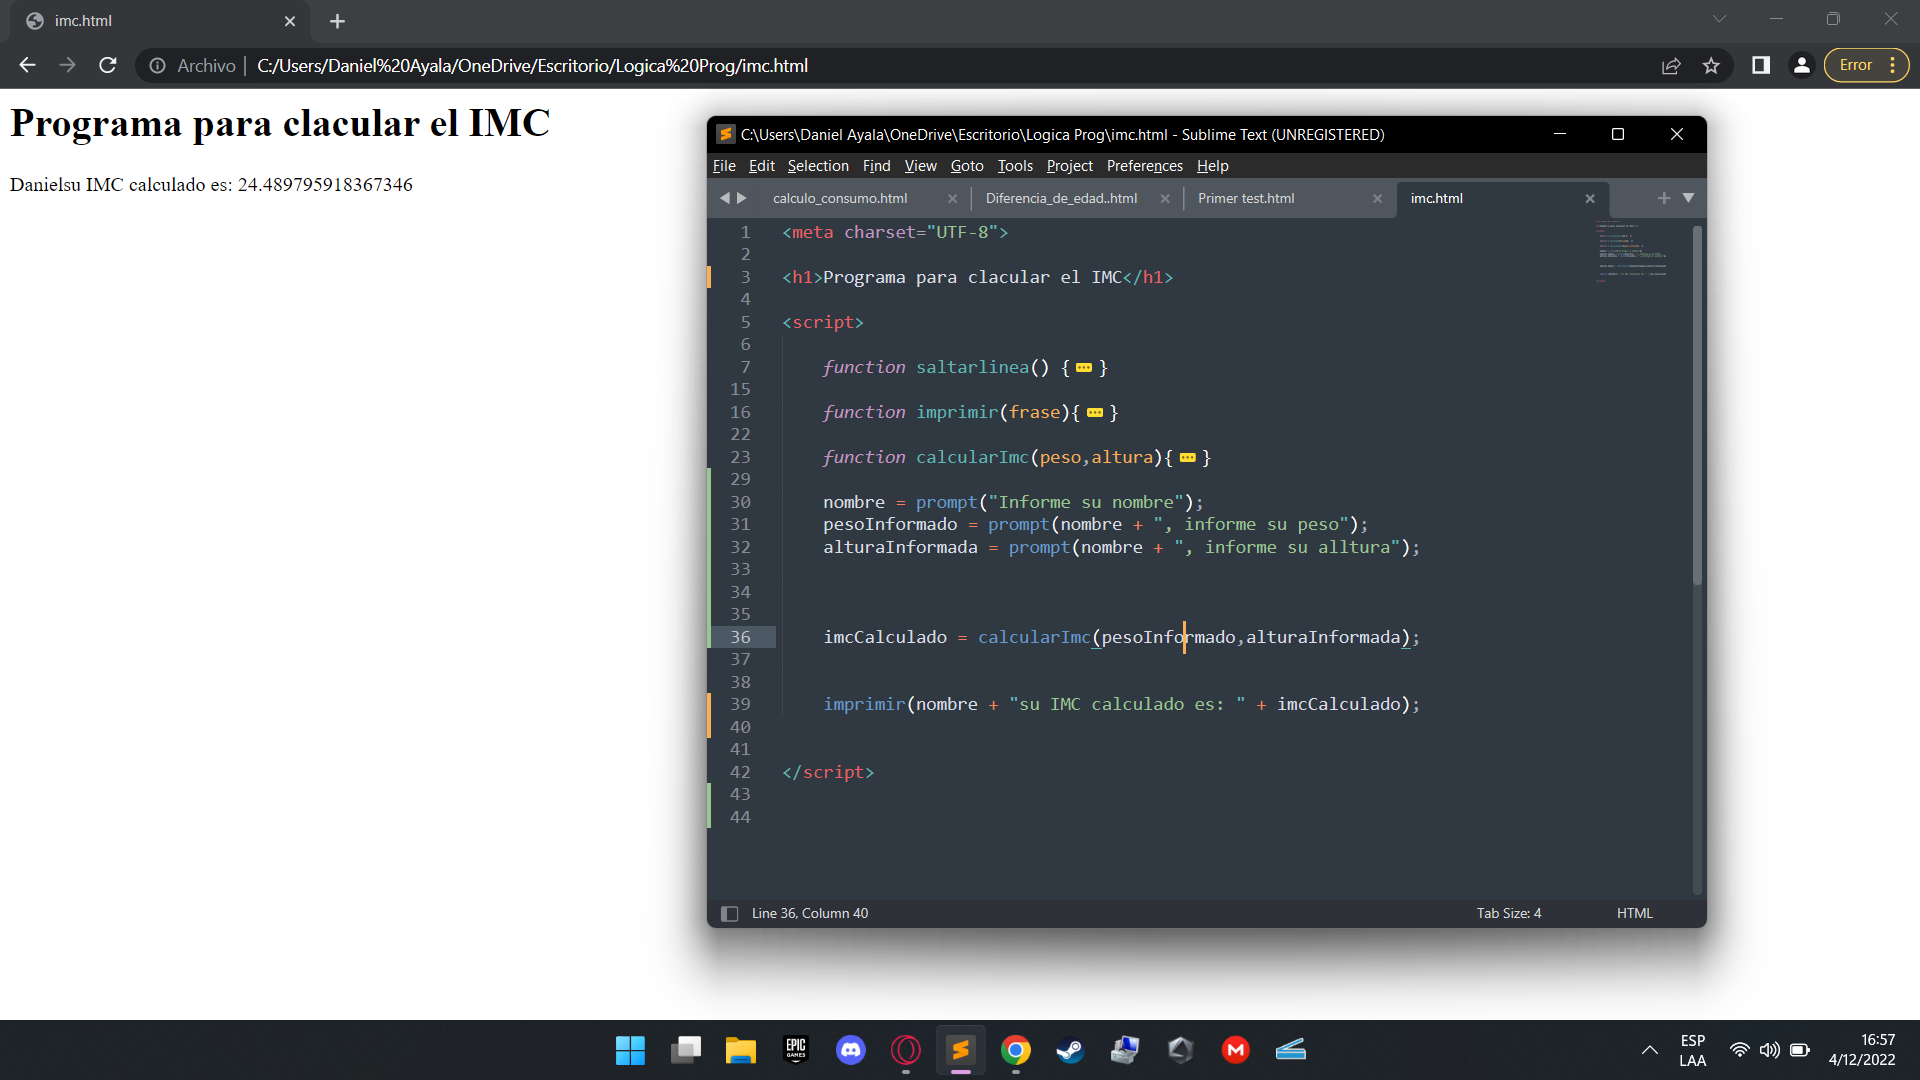Toggle Sublime sidebar panel switcher icon
Viewport: 1920px width, 1080px height.
tap(729, 914)
